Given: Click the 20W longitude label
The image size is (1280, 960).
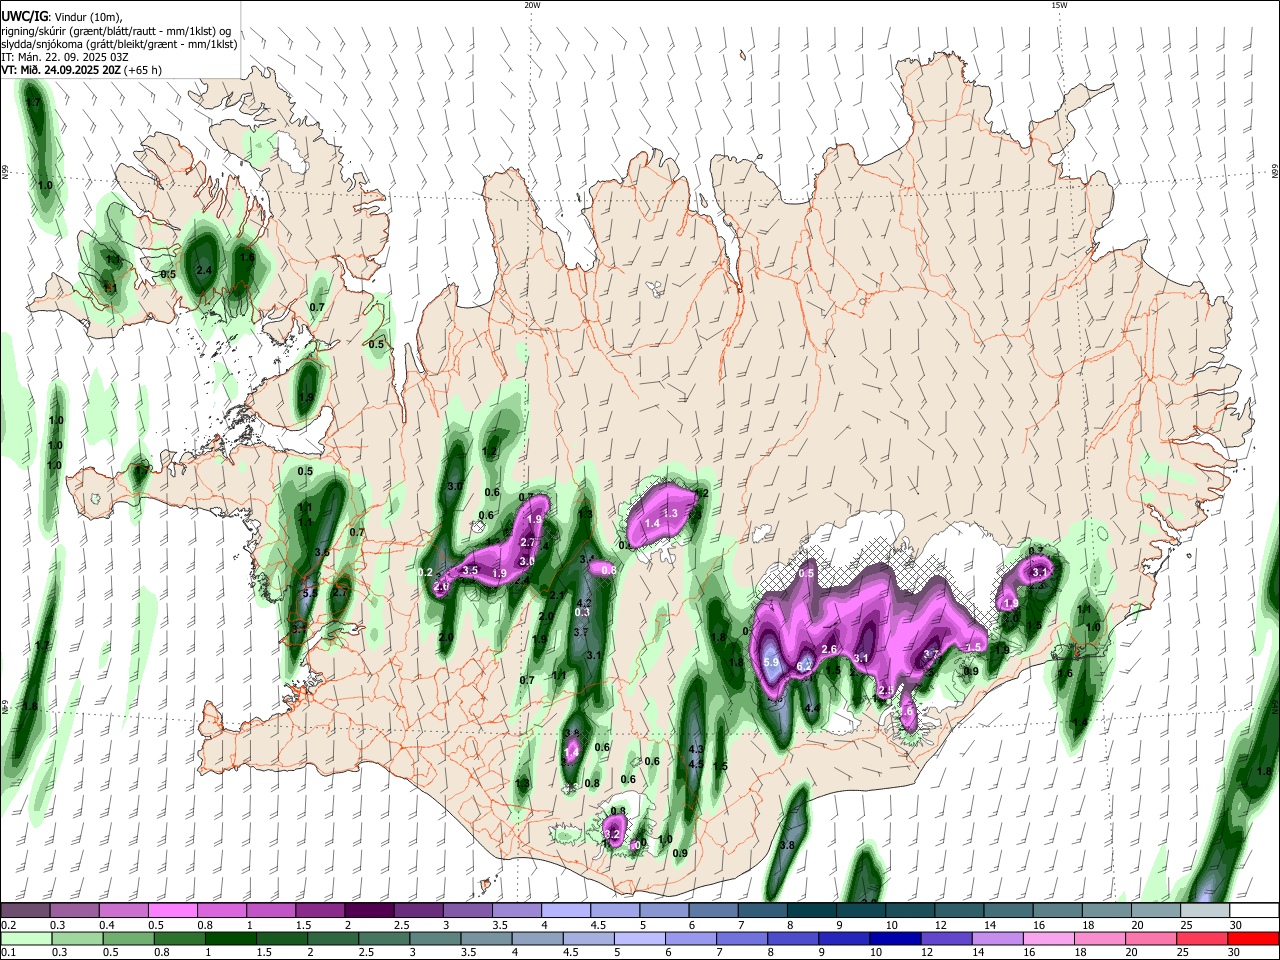Looking at the screenshot, I should point(532,5).
